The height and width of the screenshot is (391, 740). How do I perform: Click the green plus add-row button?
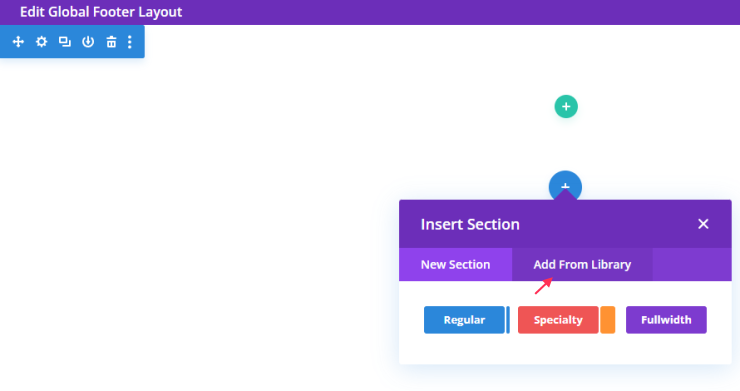(x=566, y=107)
